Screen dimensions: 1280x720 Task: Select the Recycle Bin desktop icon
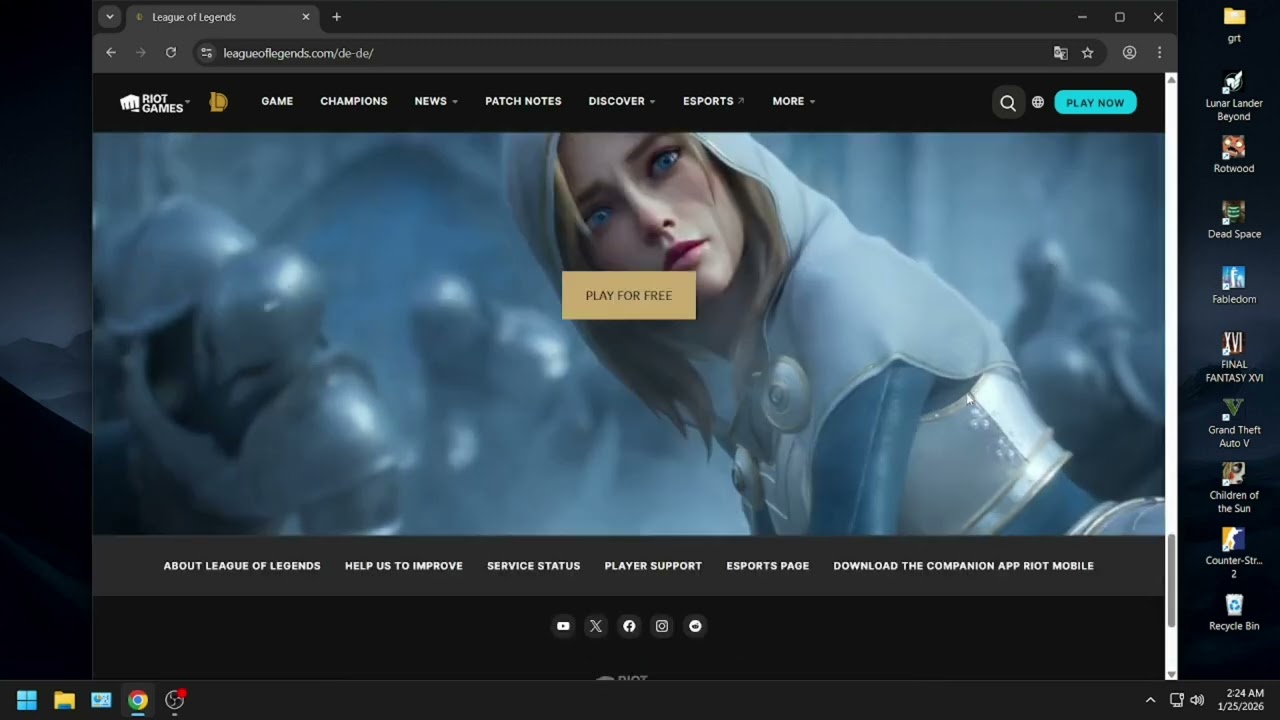pos(1234,612)
